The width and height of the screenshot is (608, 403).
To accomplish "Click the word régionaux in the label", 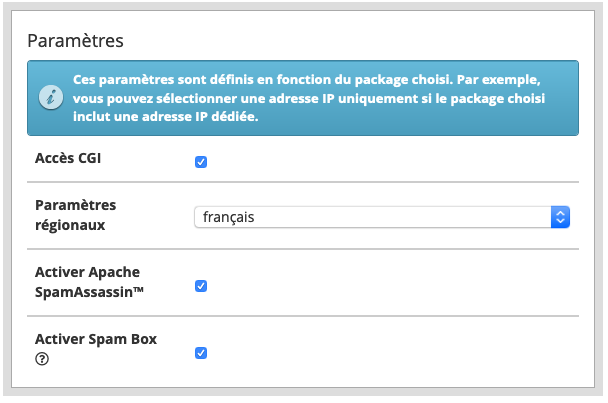I will 70,225.
